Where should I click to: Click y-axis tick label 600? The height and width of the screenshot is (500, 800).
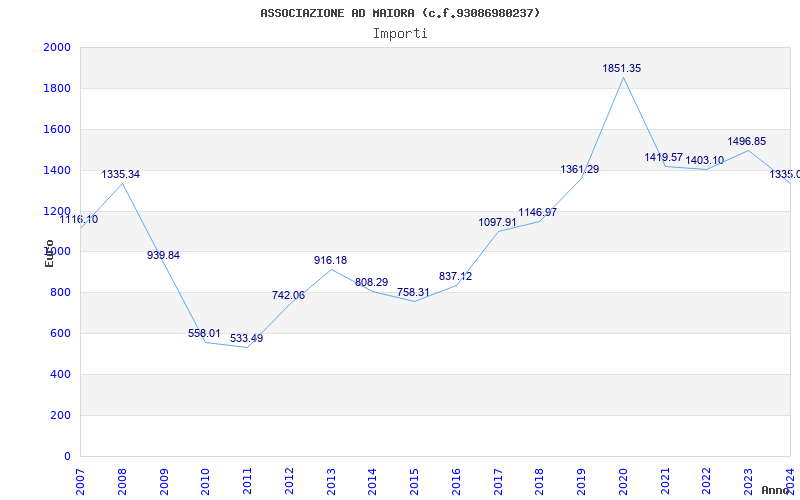click(61, 334)
